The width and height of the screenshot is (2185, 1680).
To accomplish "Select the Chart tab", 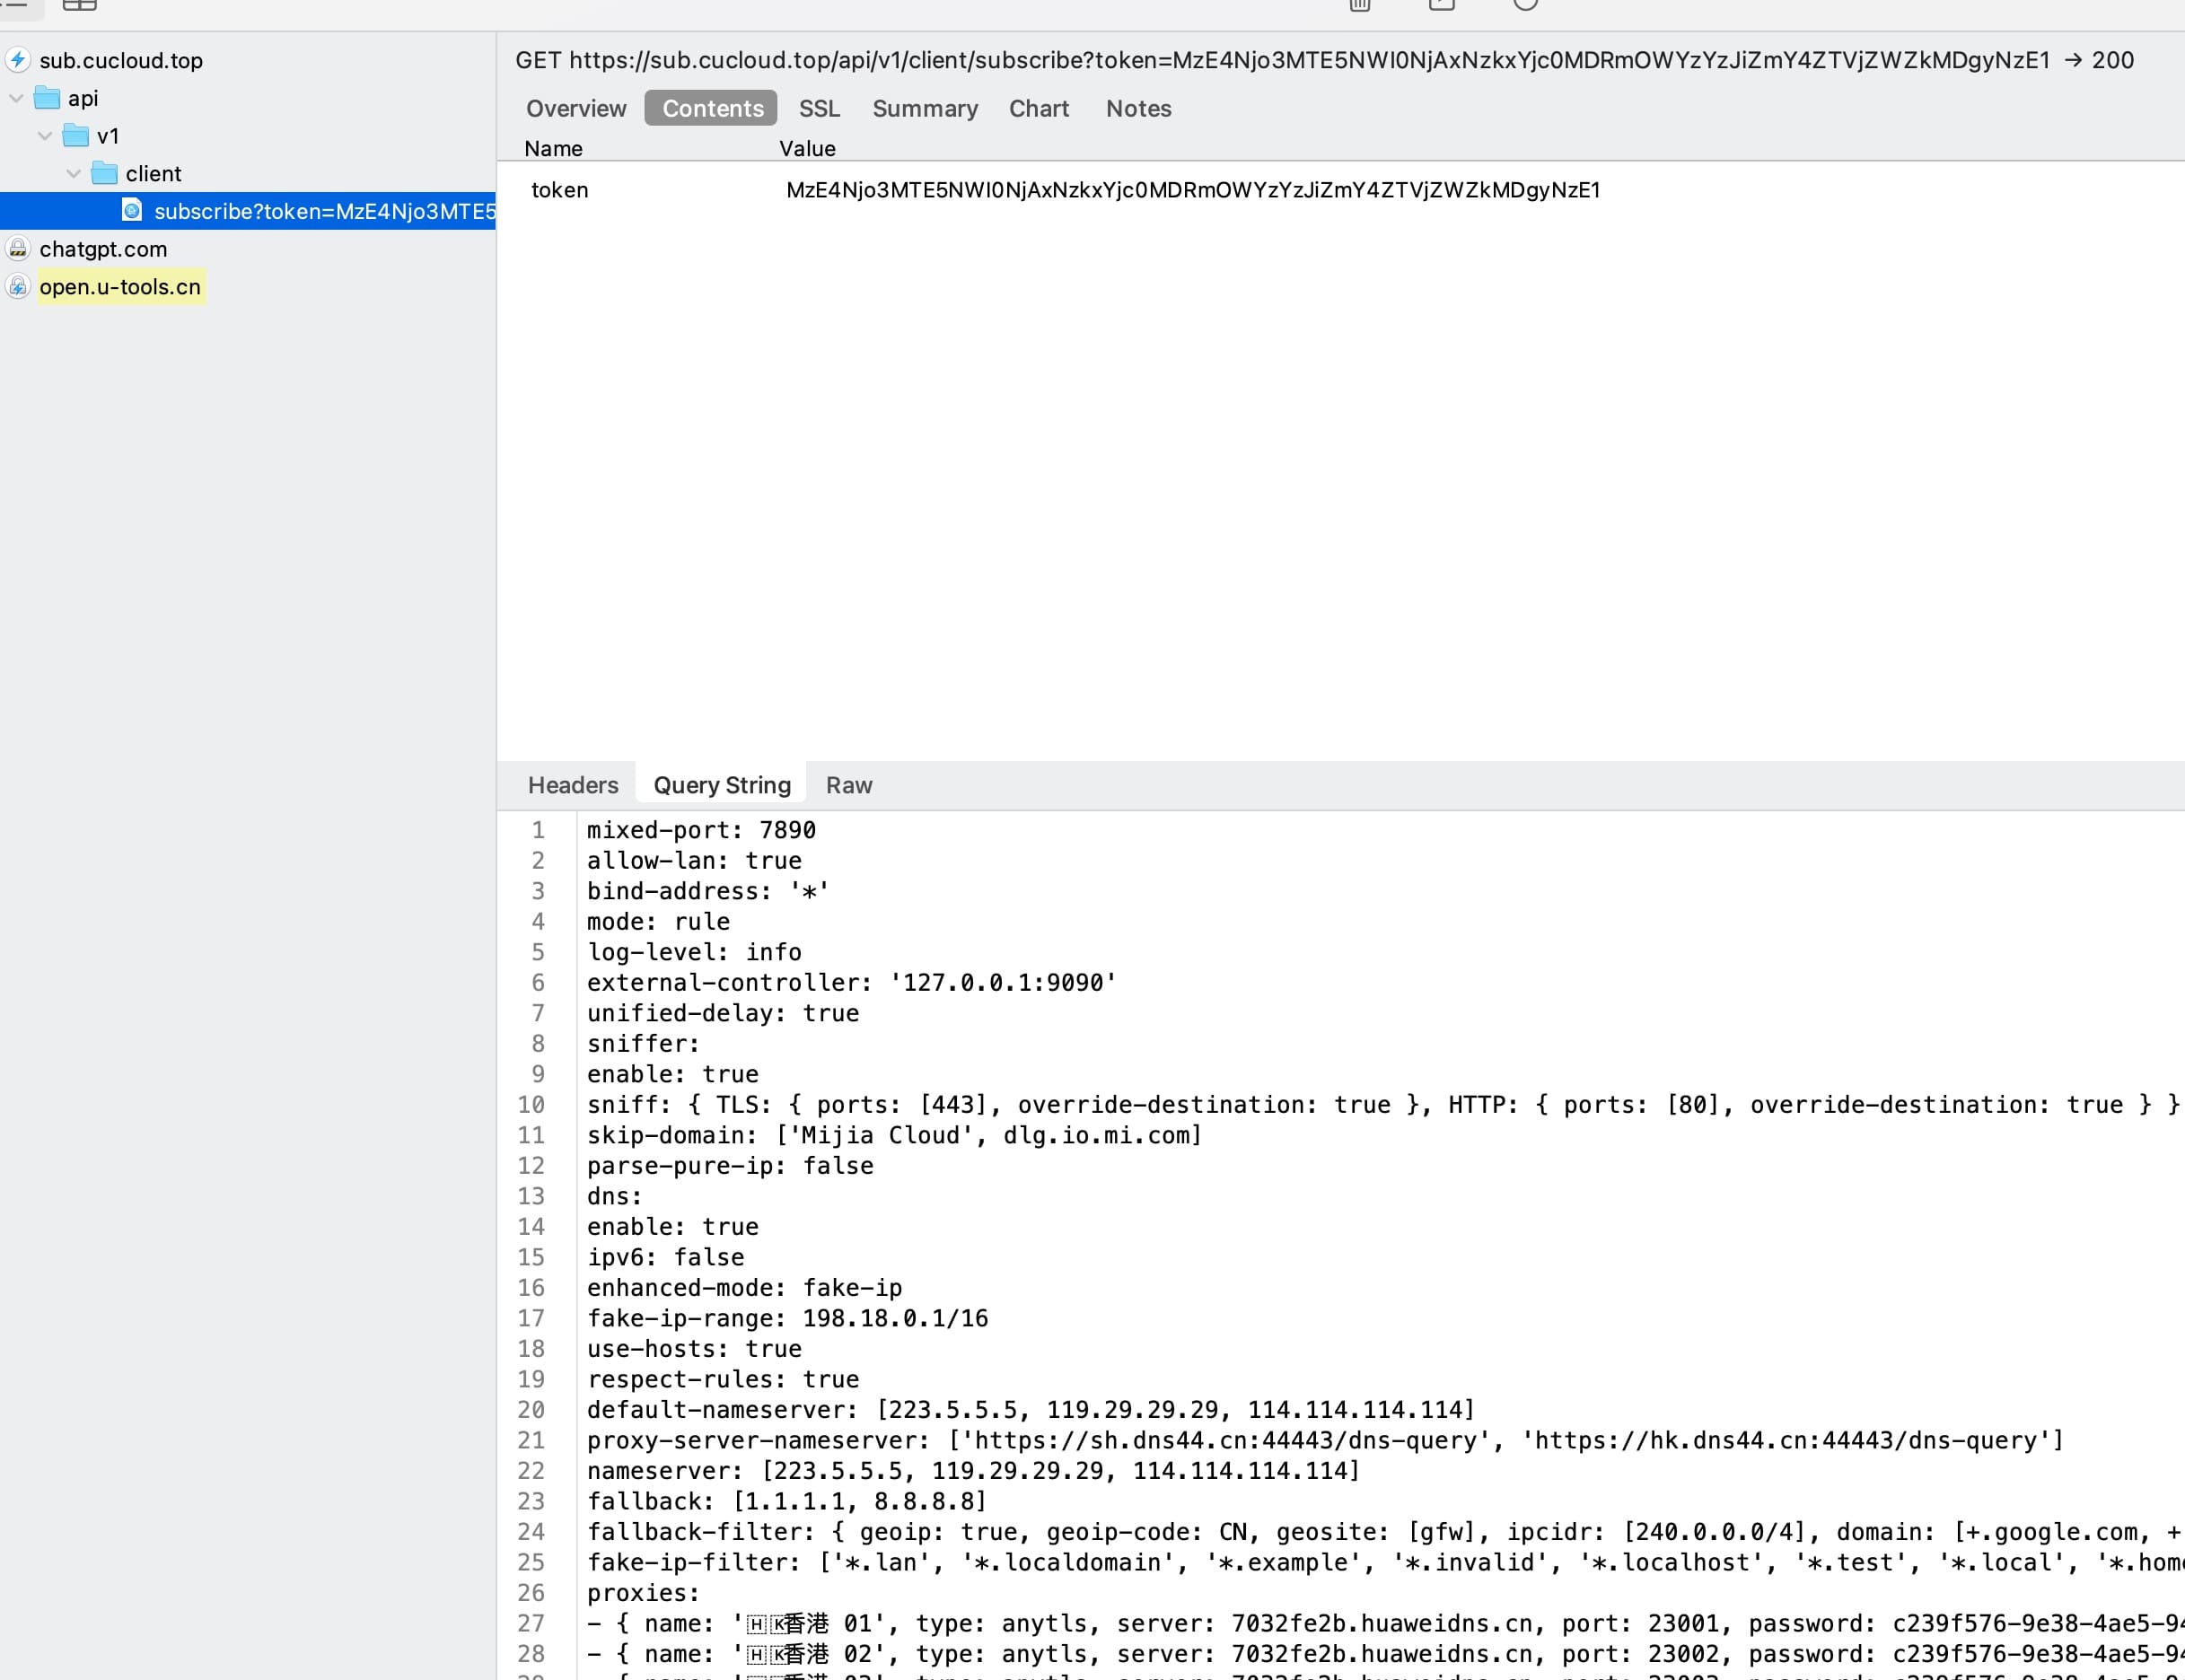I will 1038,108.
